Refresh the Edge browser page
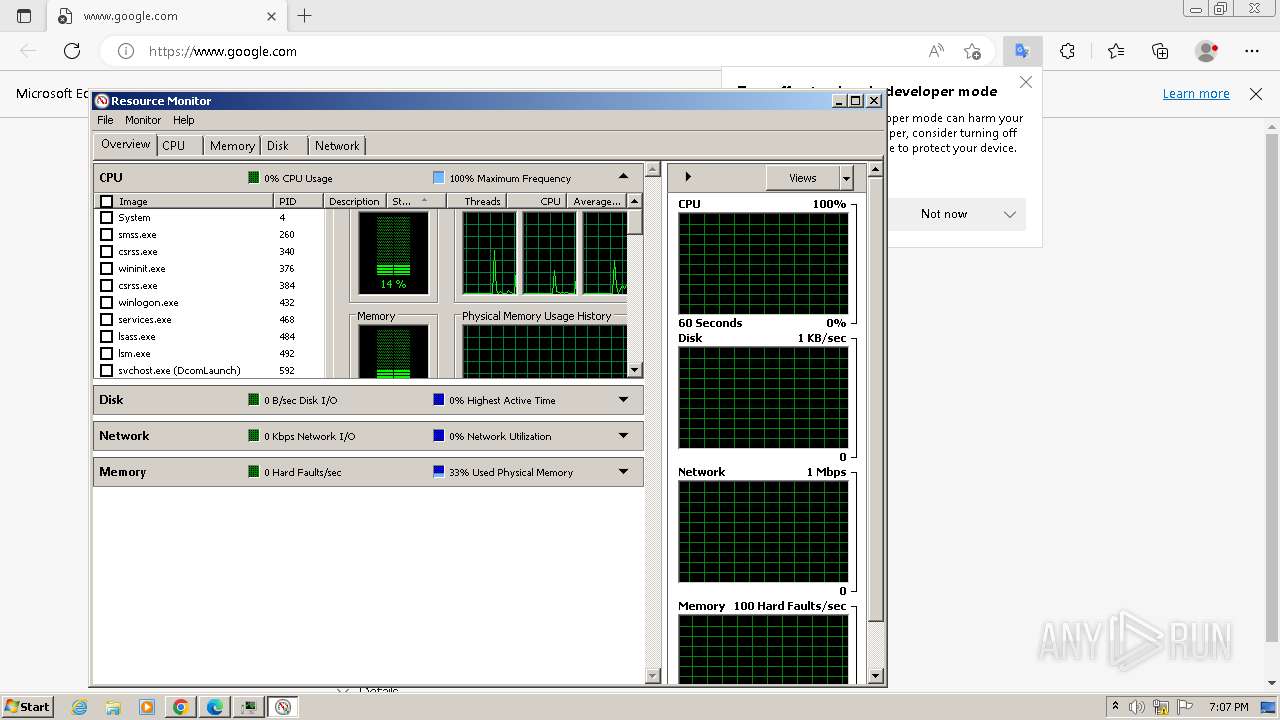Viewport: 1280px width, 720px height. tap(72, 51)
